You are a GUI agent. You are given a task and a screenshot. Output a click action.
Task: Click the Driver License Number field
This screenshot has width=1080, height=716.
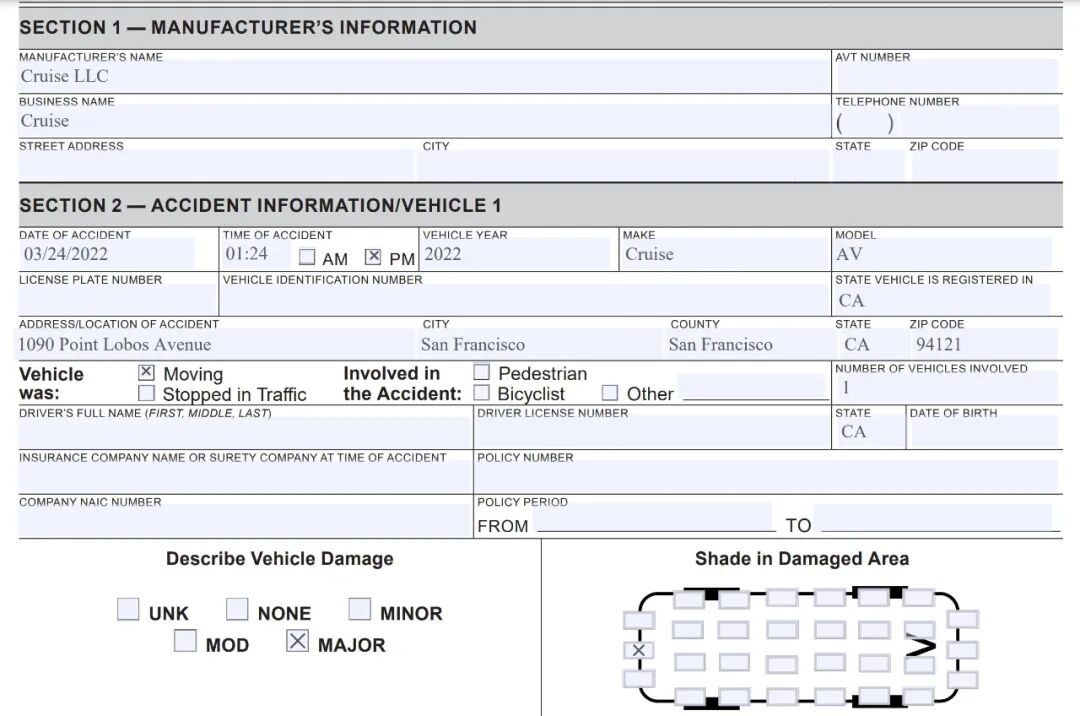652,434
